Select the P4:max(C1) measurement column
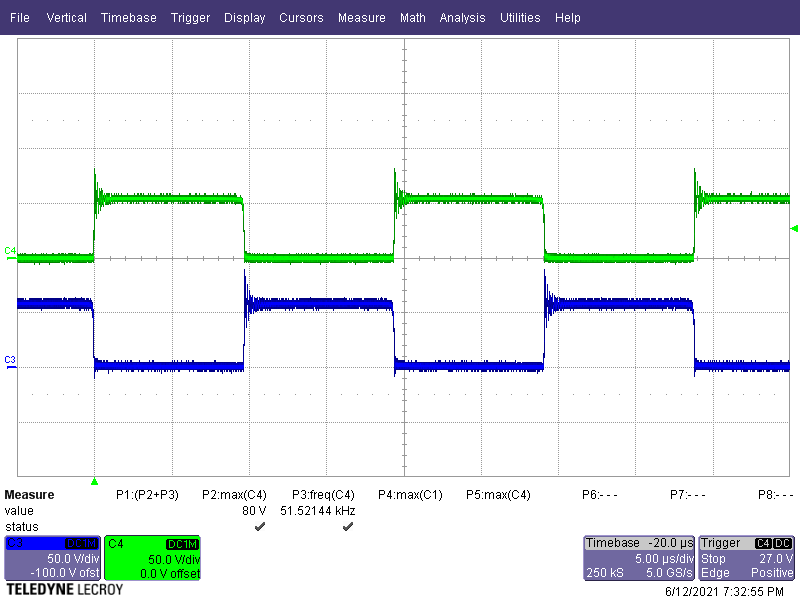 [410, 495]
